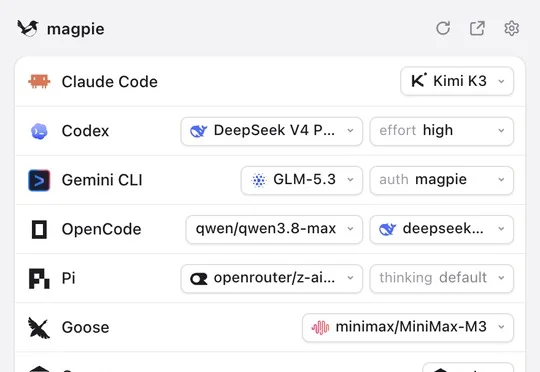Open the qwen/qwen3.8-max dropdown
This screenshot has height=372, width=540.
(x=274, y=229)
